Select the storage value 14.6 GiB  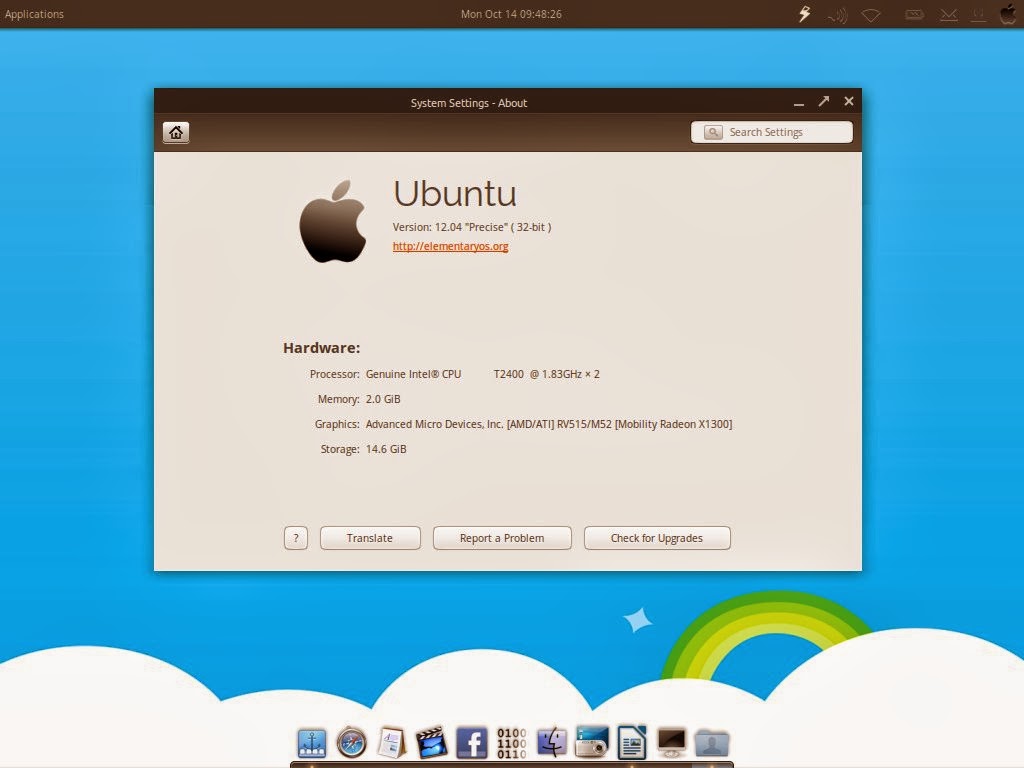coord(386,449)
